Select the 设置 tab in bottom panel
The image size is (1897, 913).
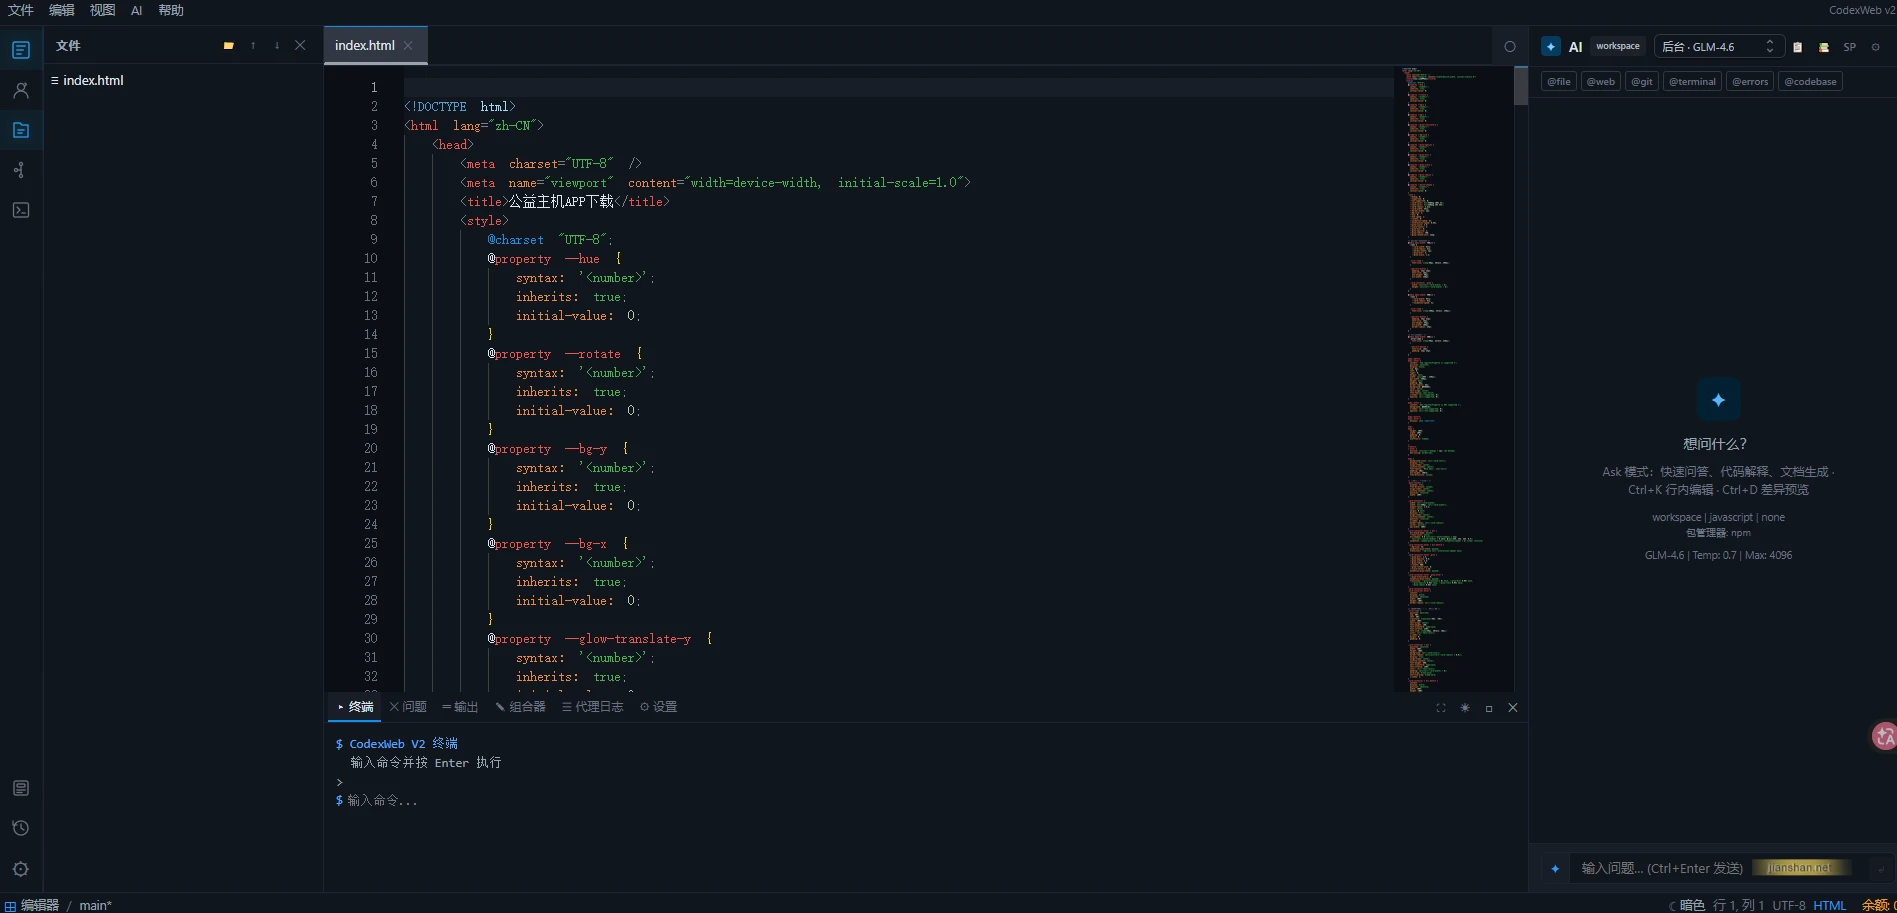coord(658,707)
